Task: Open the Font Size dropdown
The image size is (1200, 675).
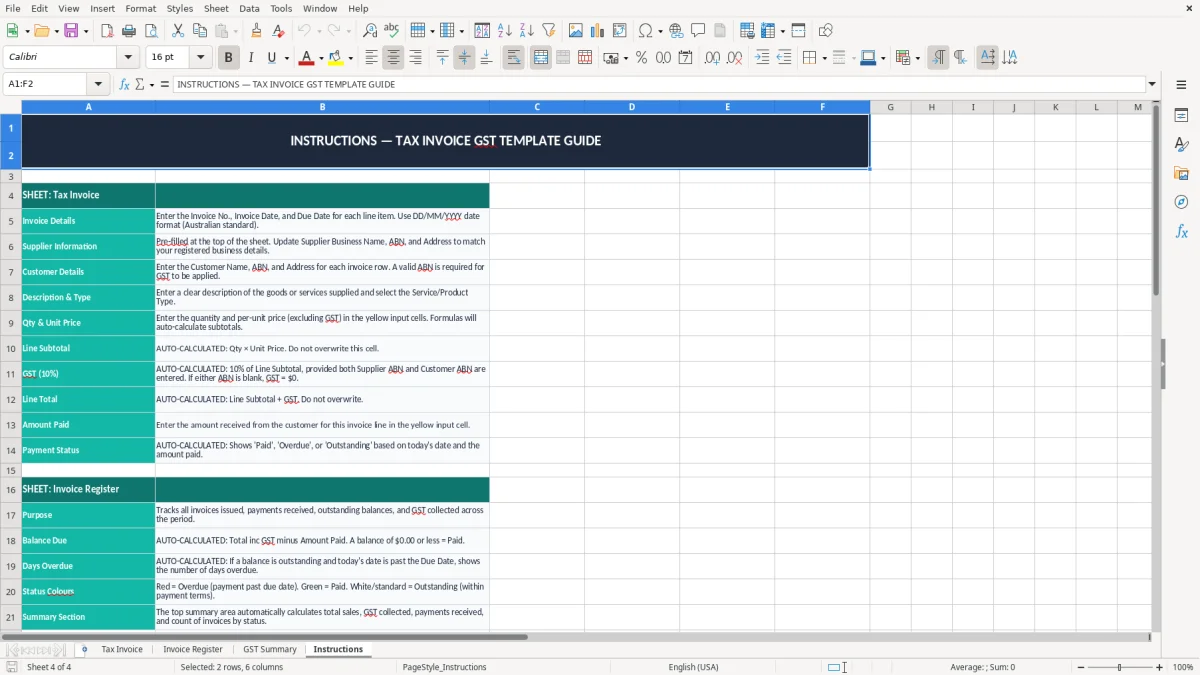Action: coord(201,58)
